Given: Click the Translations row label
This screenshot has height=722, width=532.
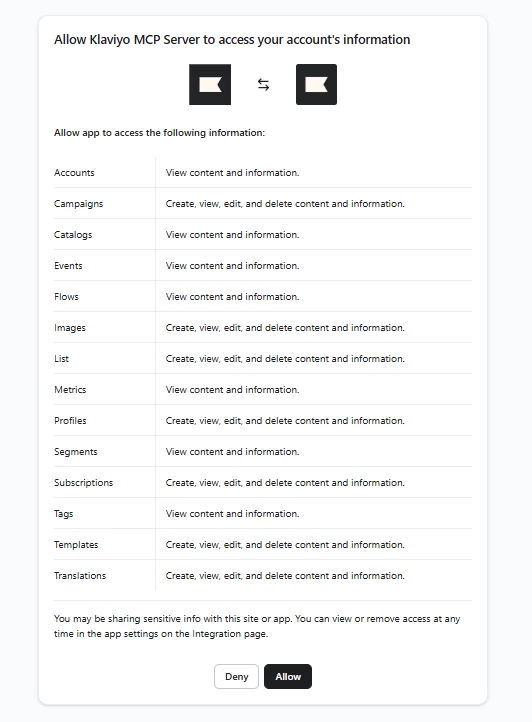Looking at the screenshot, I should coord(80,576).
